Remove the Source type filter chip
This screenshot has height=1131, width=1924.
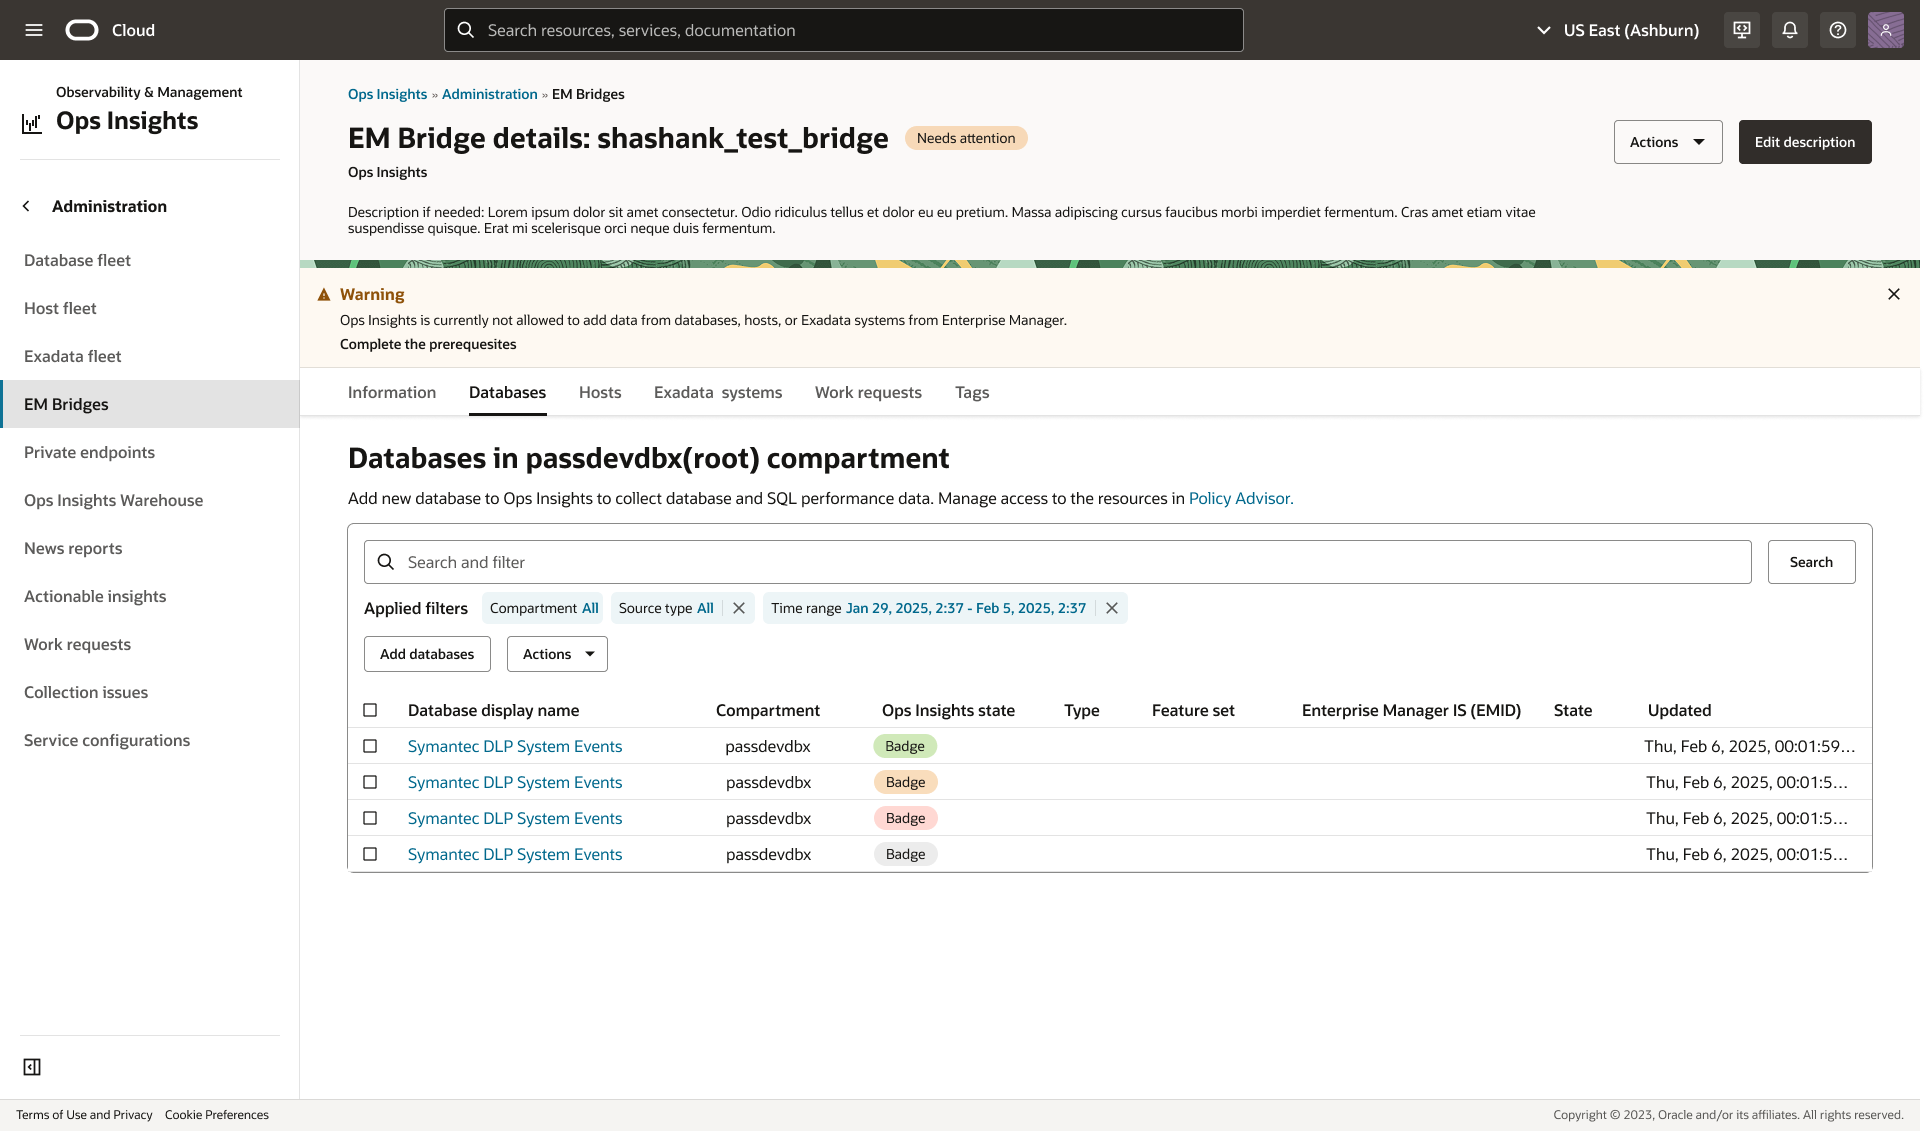pos(739,608)
